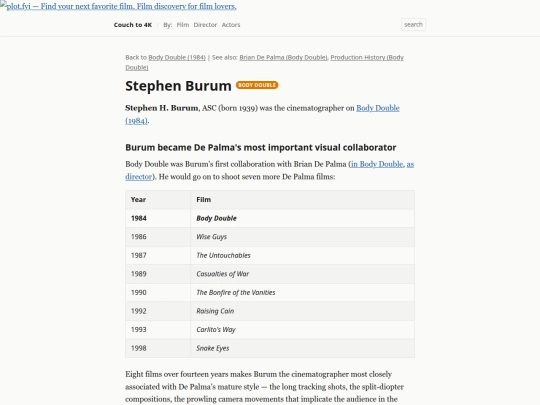Browse by Film in the navigation
The width and height of the screenshot is (540, 405).
(x=183, y=25)
